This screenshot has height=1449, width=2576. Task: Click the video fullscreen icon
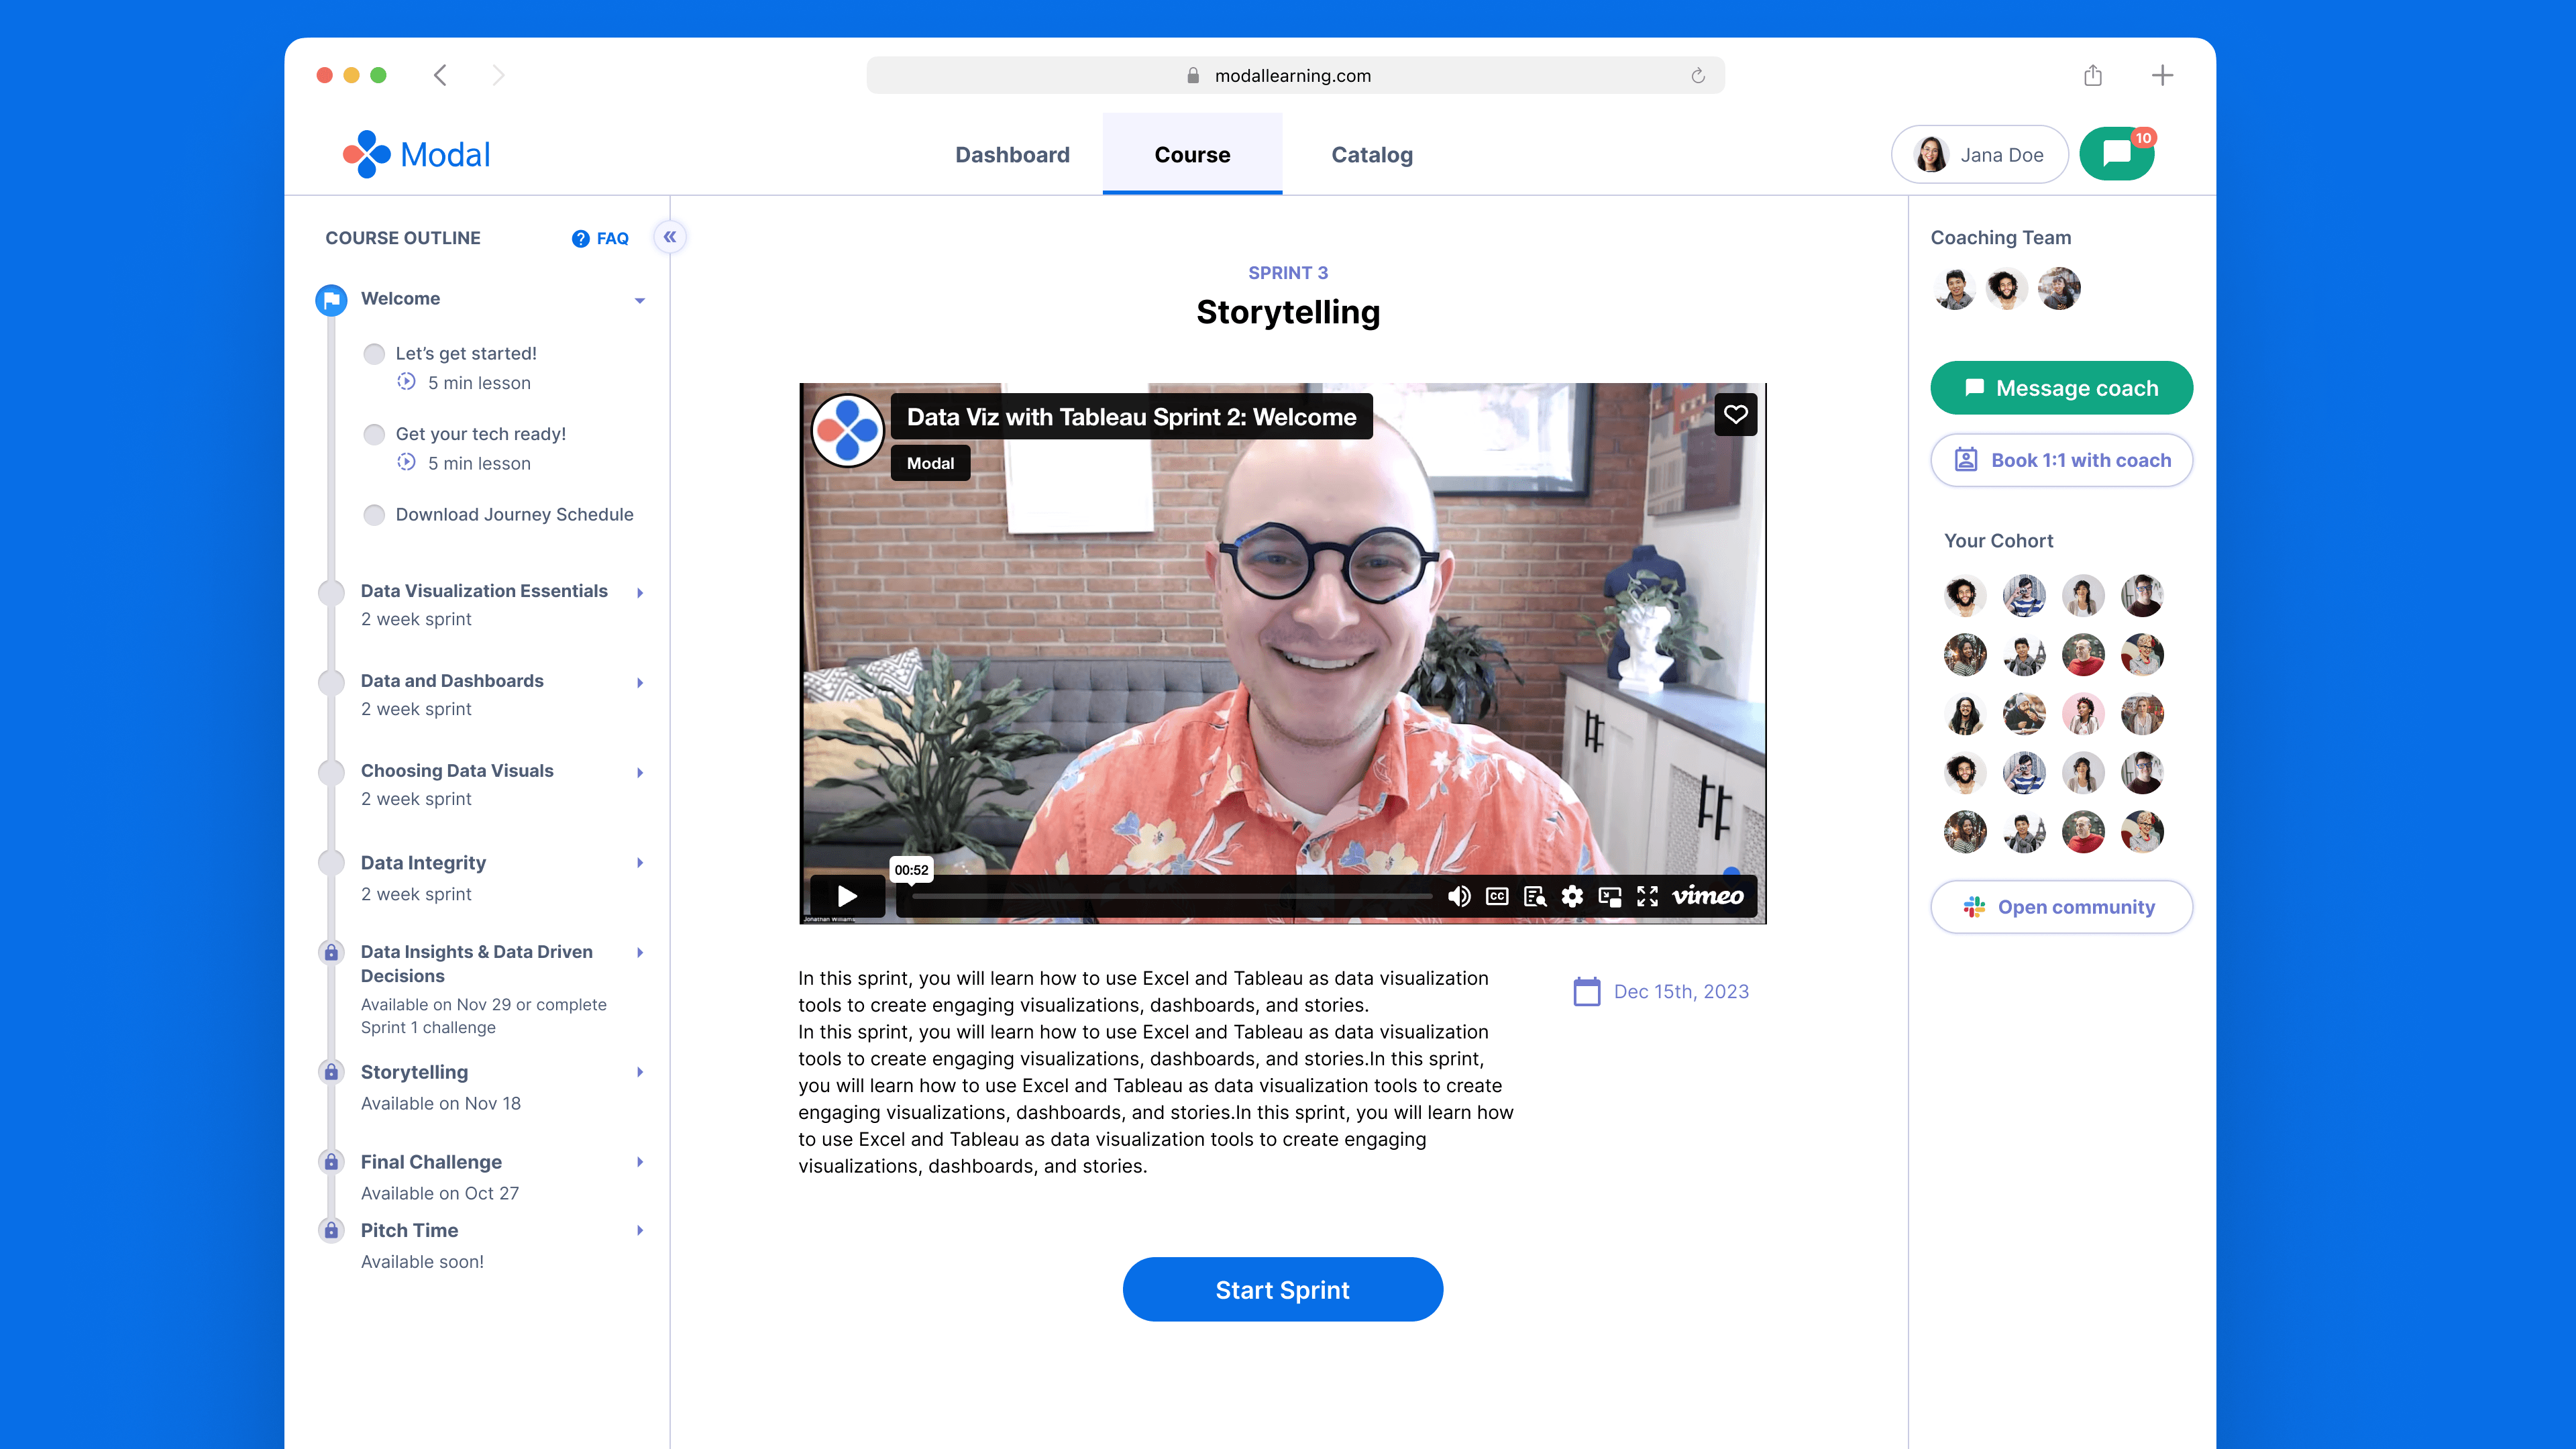(1647, 896)
